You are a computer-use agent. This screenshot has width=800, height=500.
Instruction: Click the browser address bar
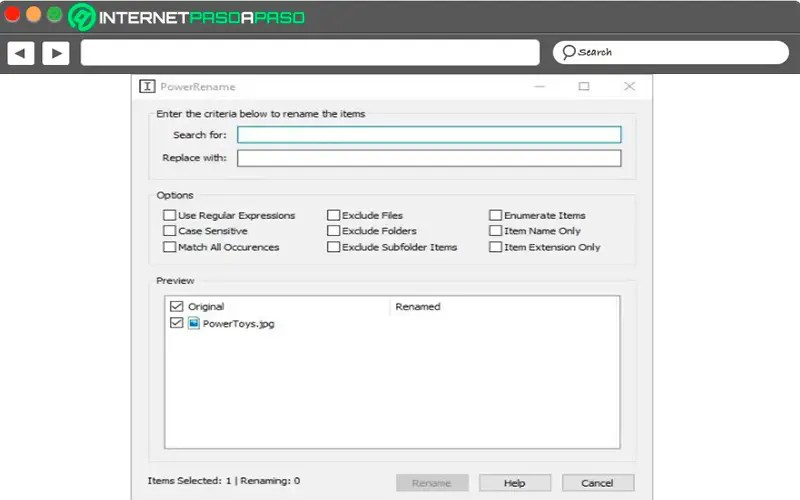(310, 53)
